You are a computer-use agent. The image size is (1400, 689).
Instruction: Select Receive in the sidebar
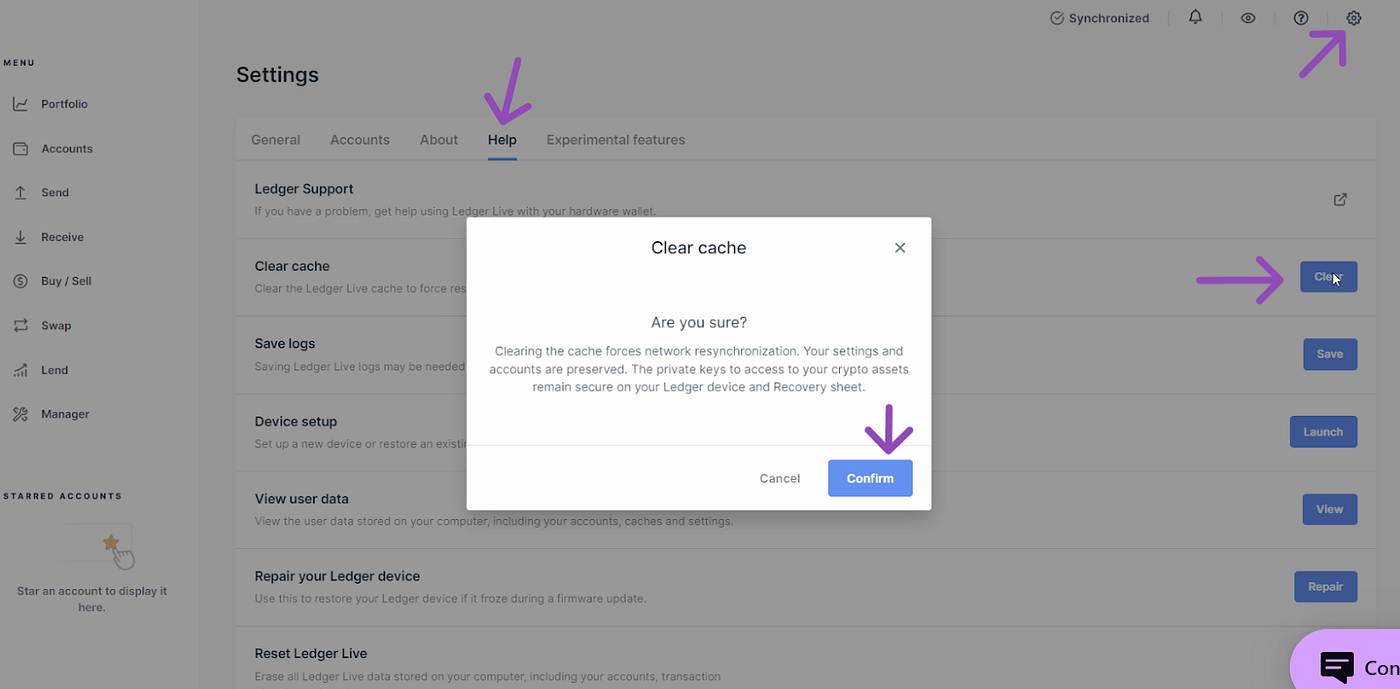coord(62,237)
